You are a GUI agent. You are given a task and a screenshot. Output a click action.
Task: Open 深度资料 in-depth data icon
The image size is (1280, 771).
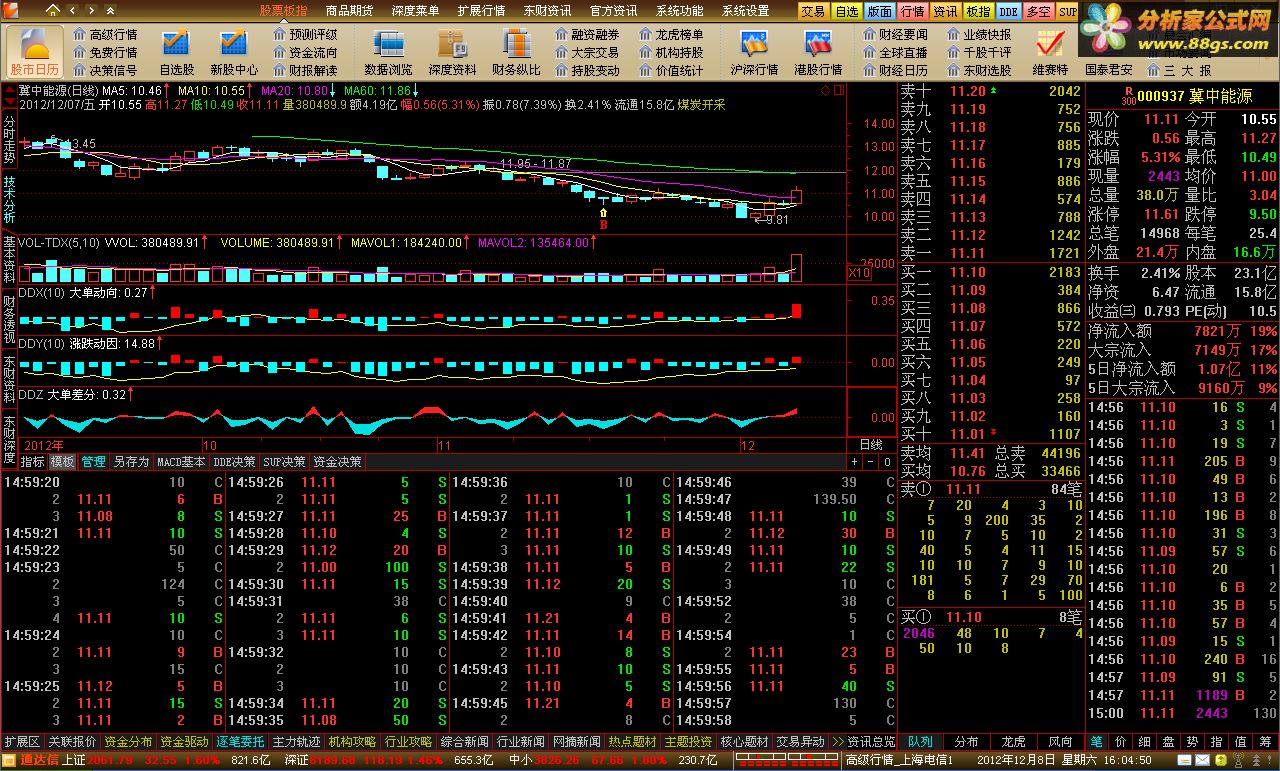pos(452,52)
